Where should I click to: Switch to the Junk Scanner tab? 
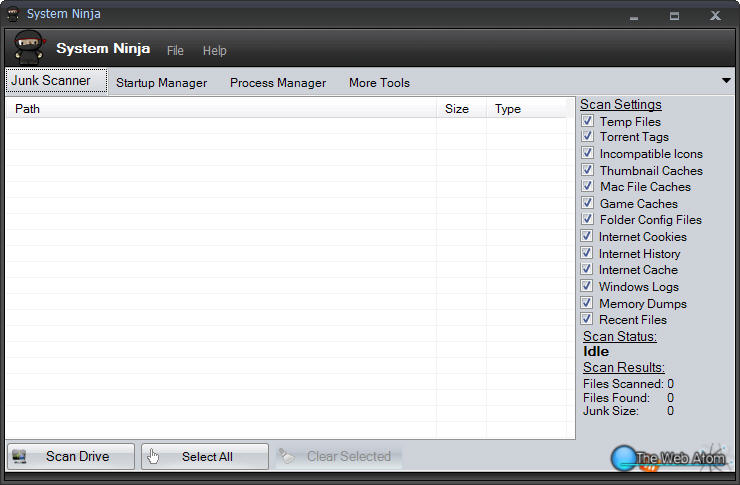click(56, 81)
